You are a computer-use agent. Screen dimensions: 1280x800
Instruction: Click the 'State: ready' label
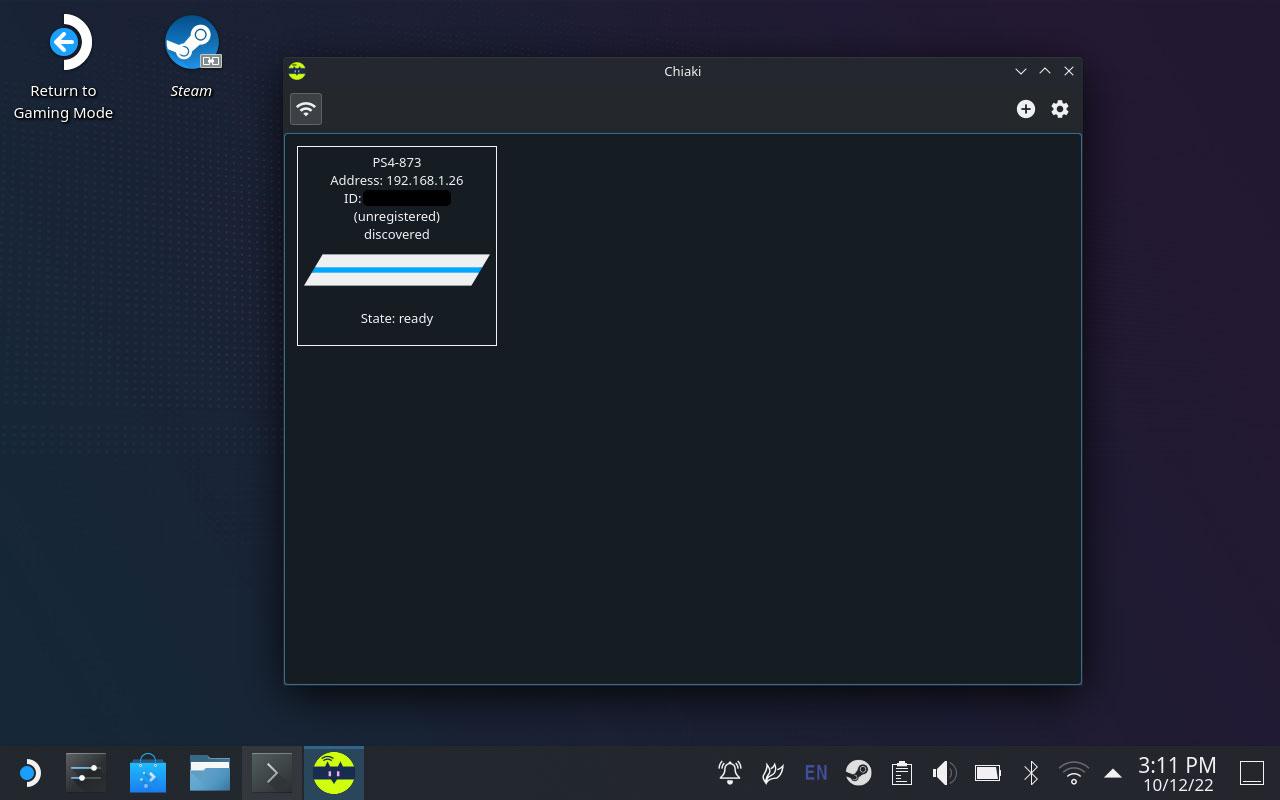(x=397, y=318)
